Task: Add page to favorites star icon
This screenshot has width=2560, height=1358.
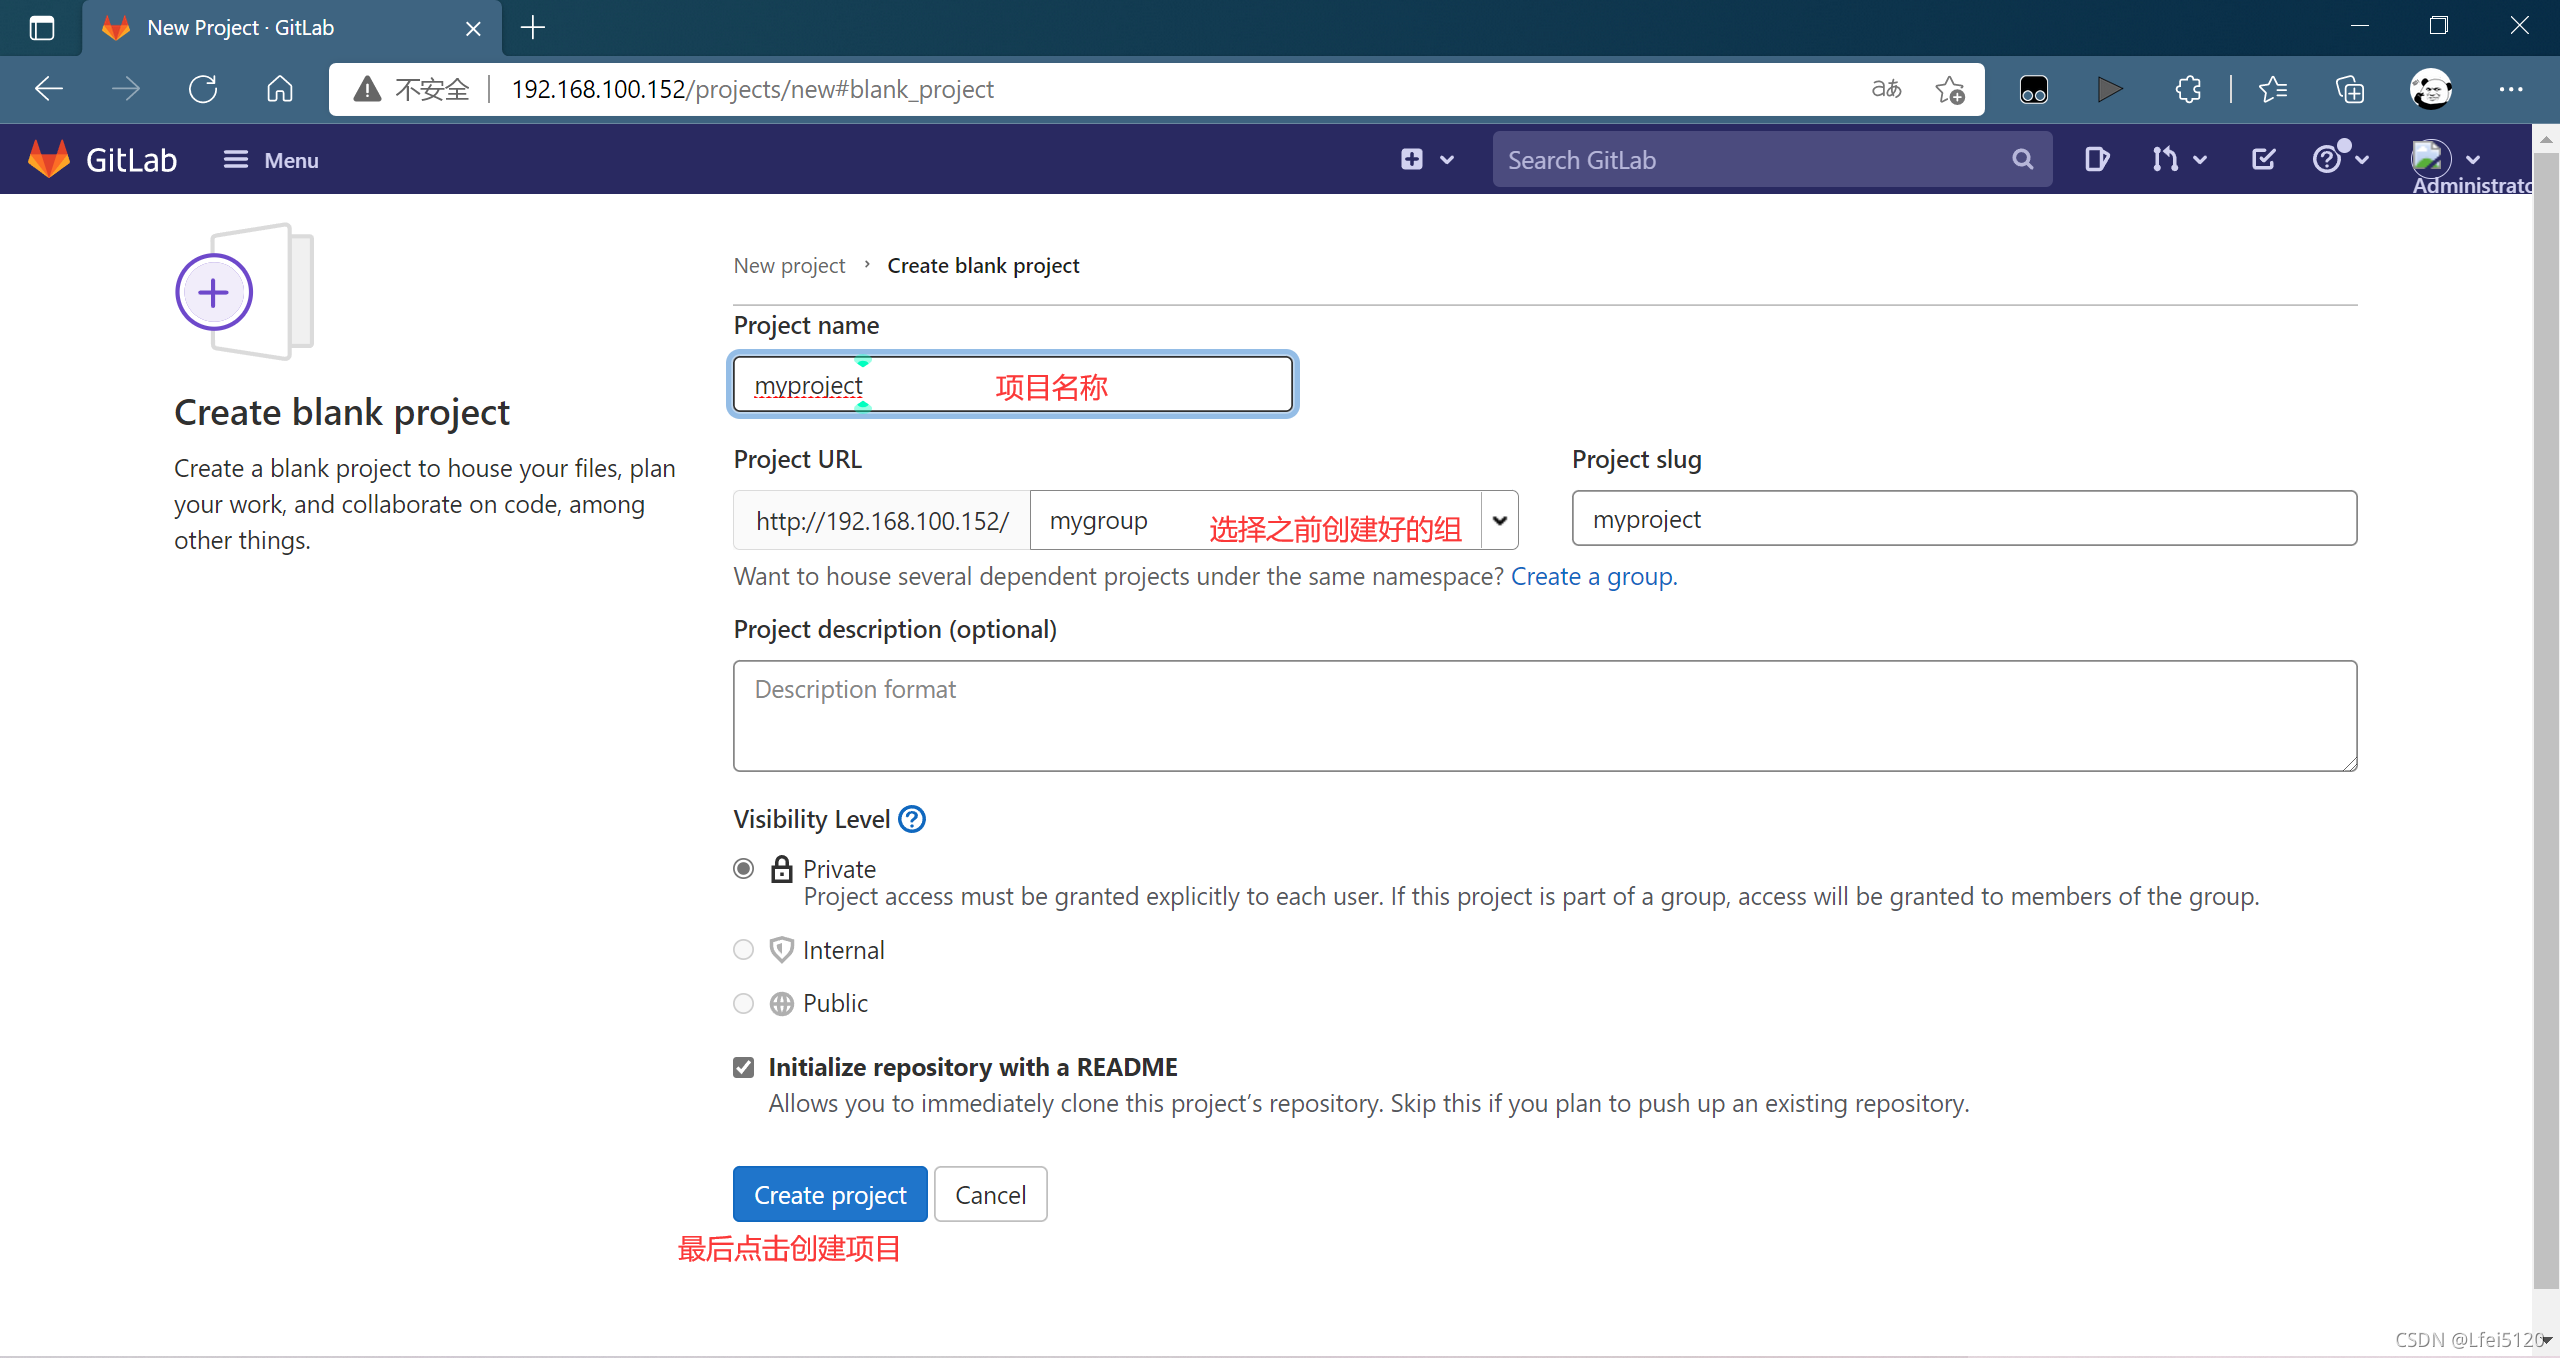Action: (1949, 89)
